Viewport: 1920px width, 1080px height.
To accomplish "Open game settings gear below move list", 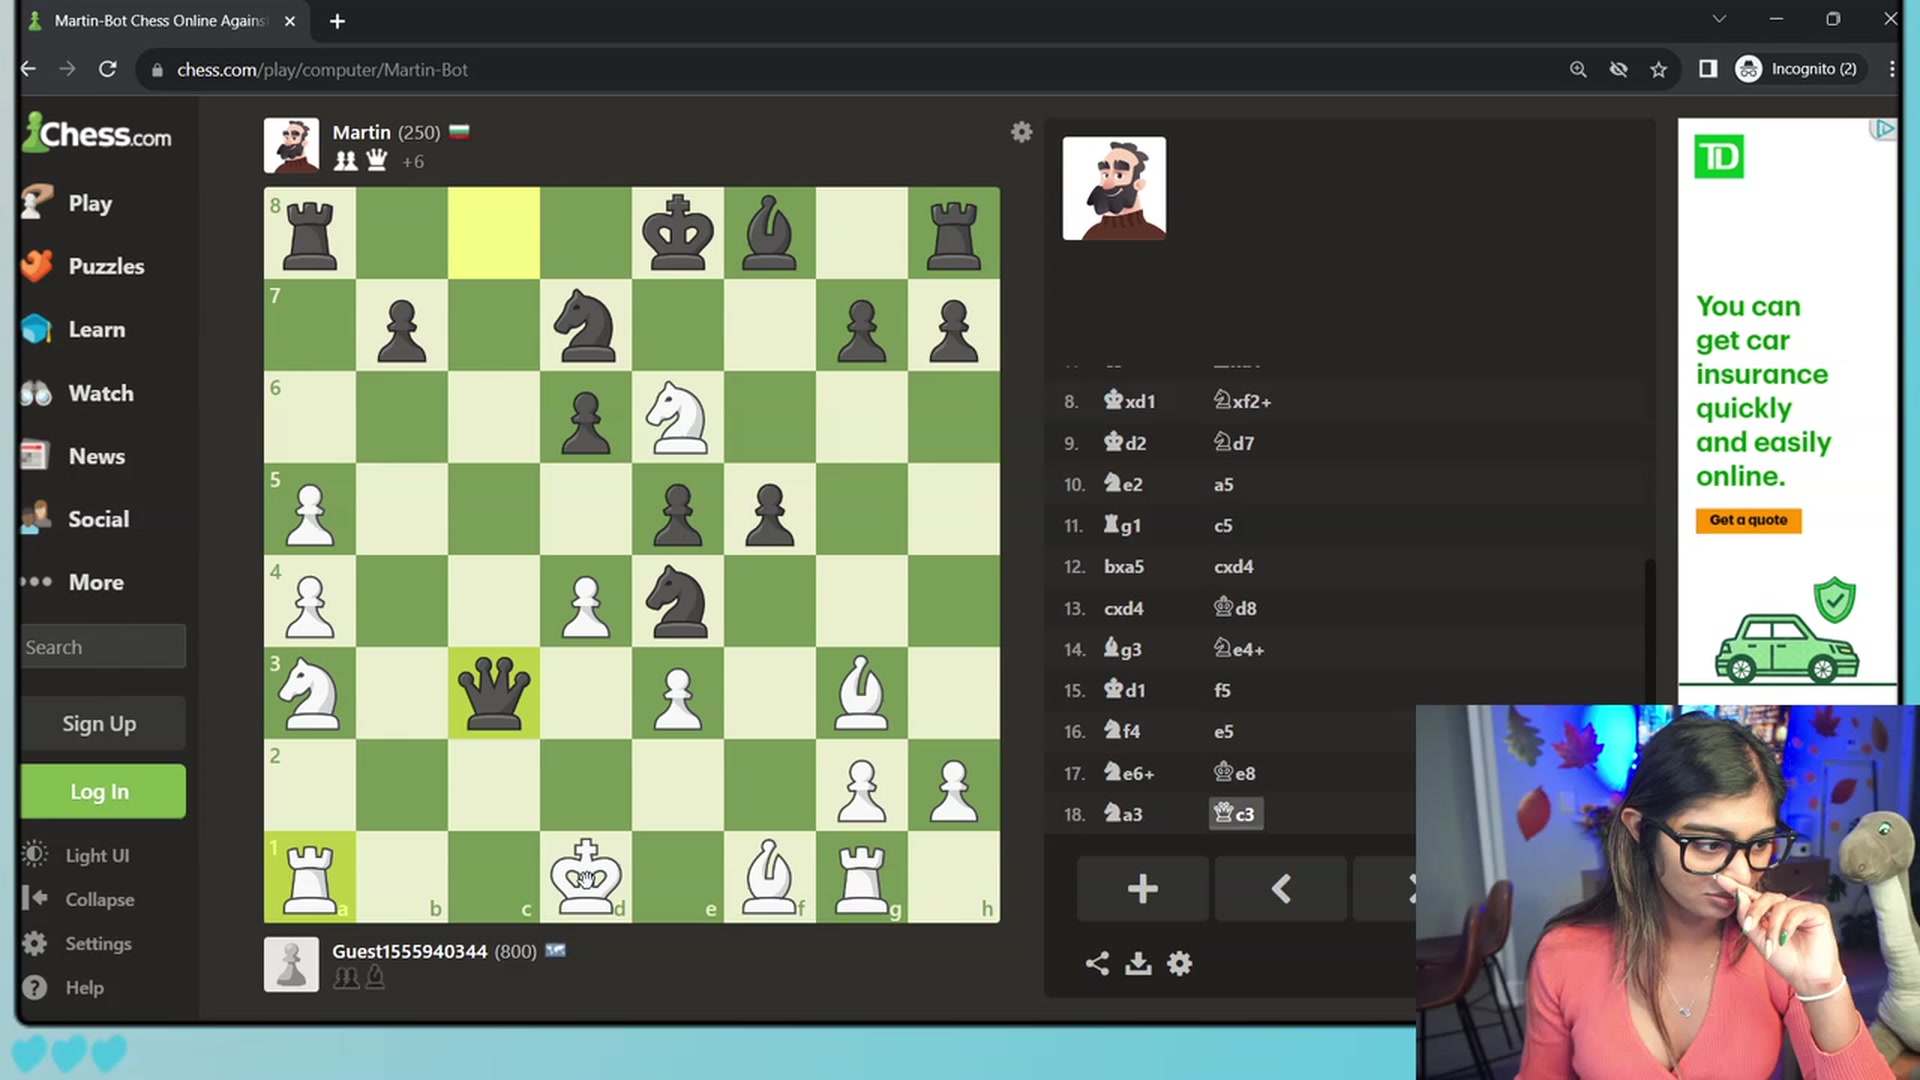I will tap(1180, 963).
